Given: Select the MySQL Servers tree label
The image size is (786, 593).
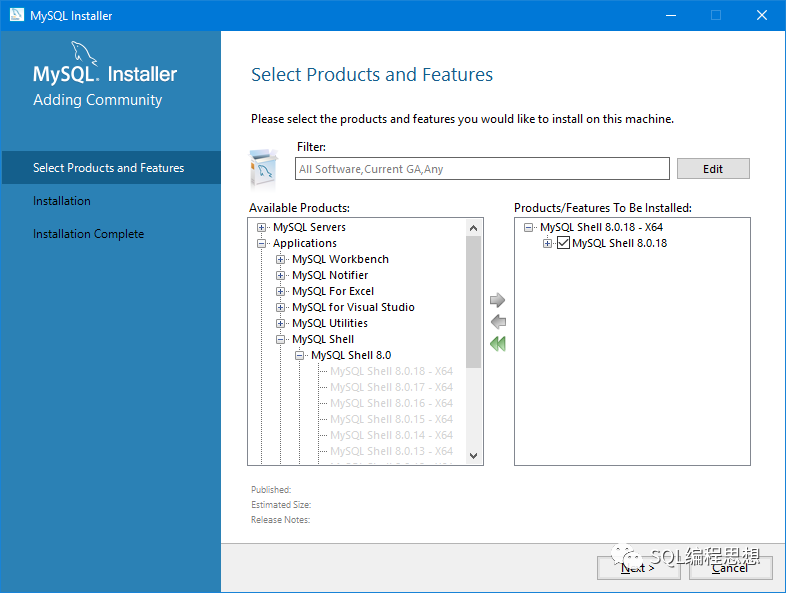Looking at the screenshot, I should click(x=309, y=227).
